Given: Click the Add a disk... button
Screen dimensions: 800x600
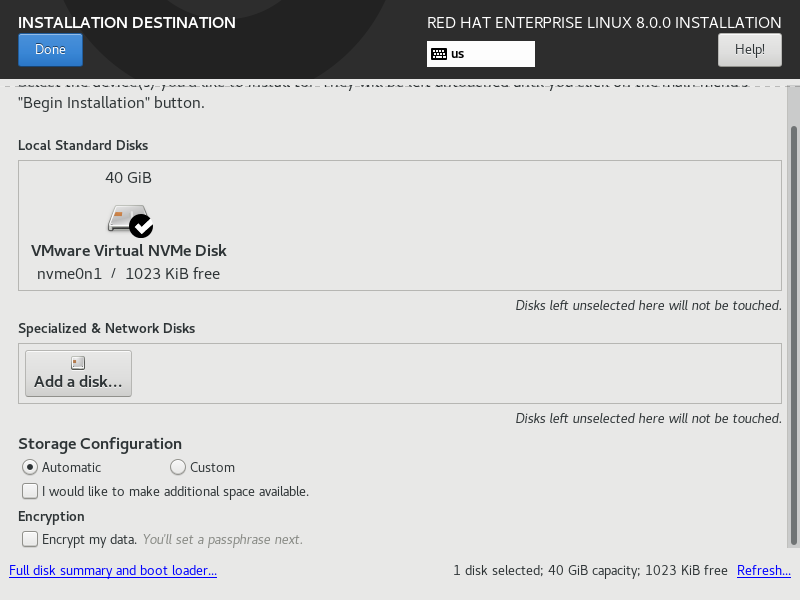Looking at the screenshot, I should 79,373.
